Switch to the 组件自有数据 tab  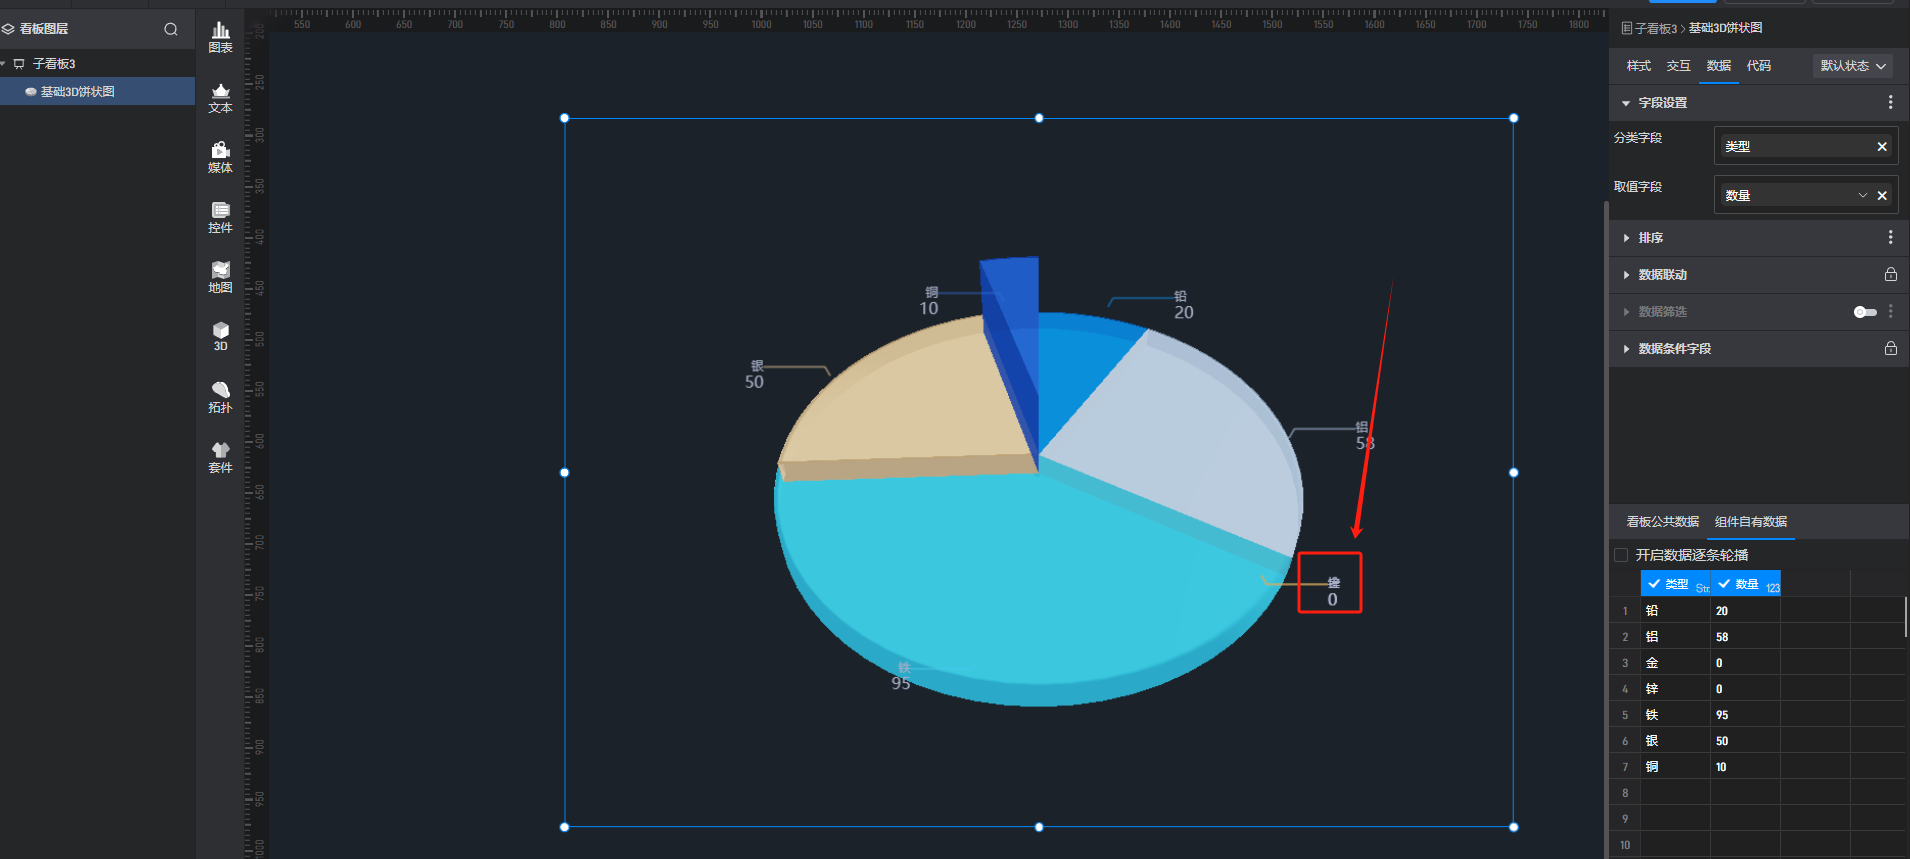[x=1750, y=522]
